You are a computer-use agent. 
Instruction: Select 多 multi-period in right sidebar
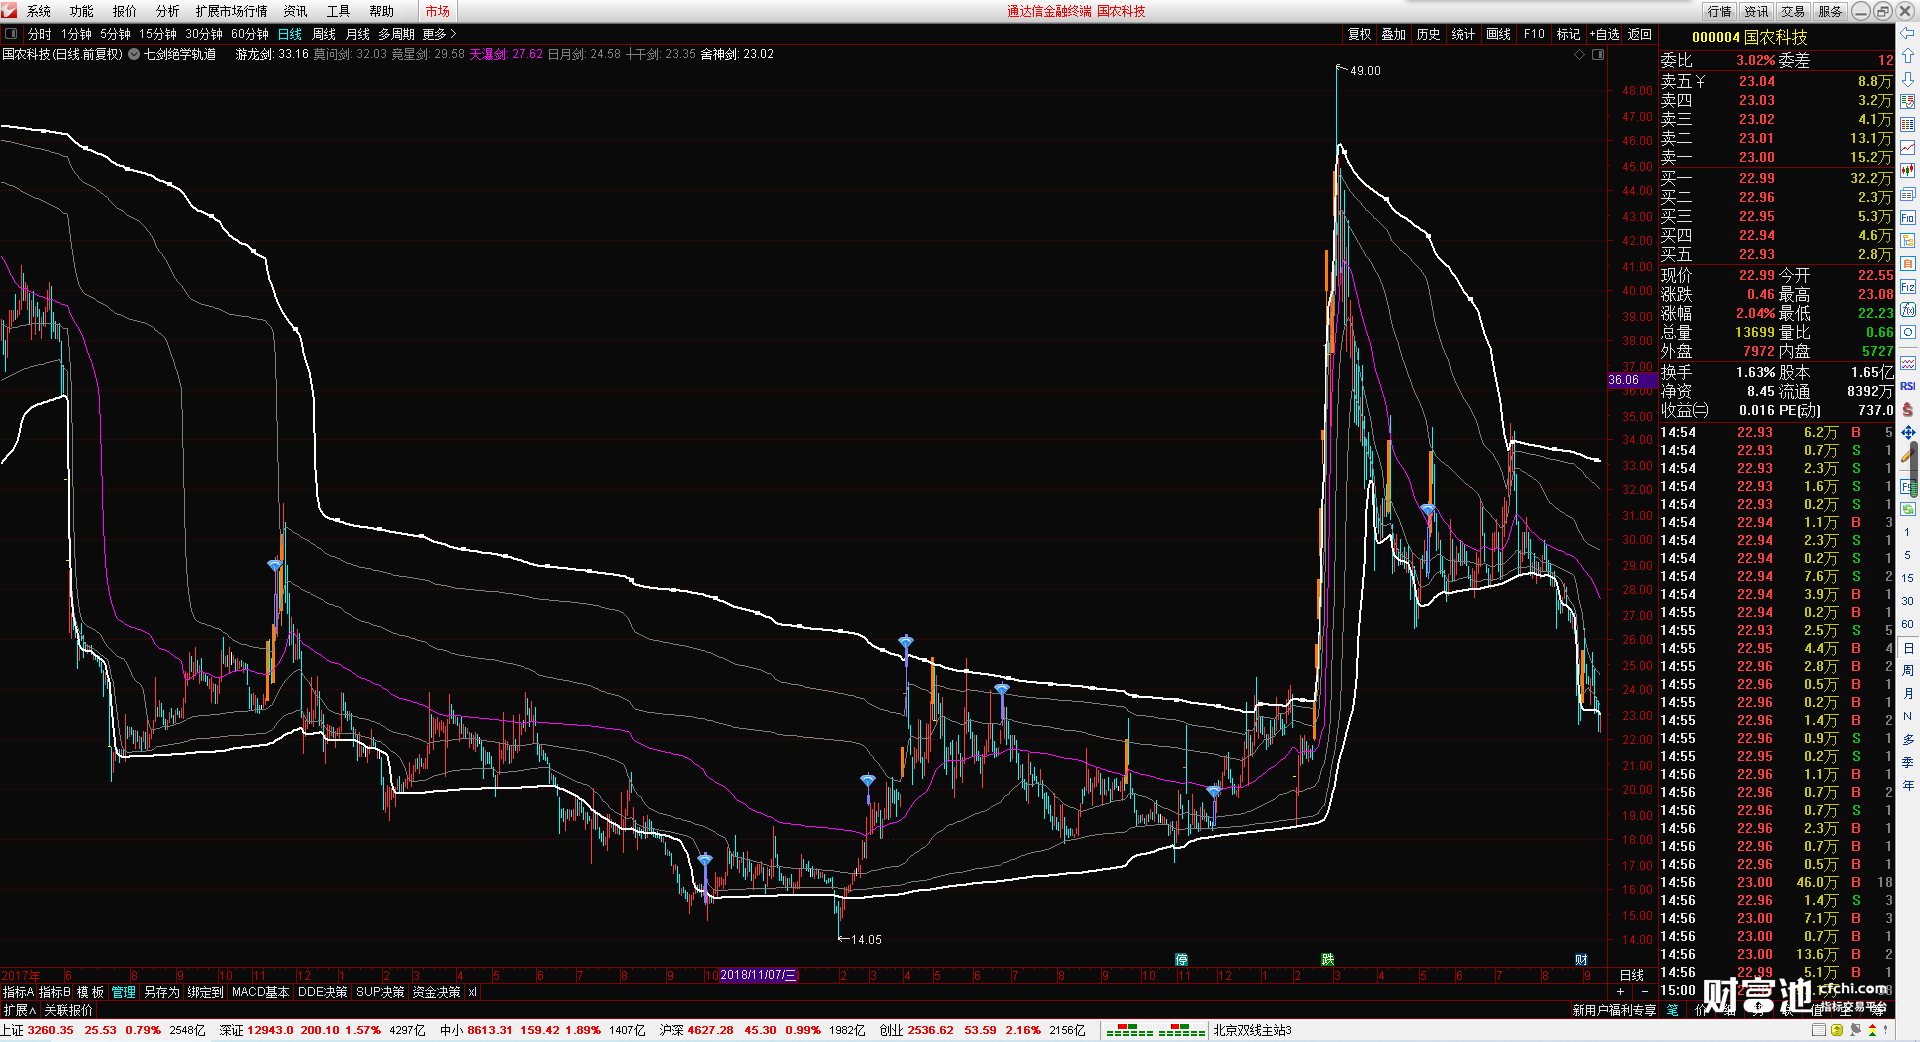1908,739
